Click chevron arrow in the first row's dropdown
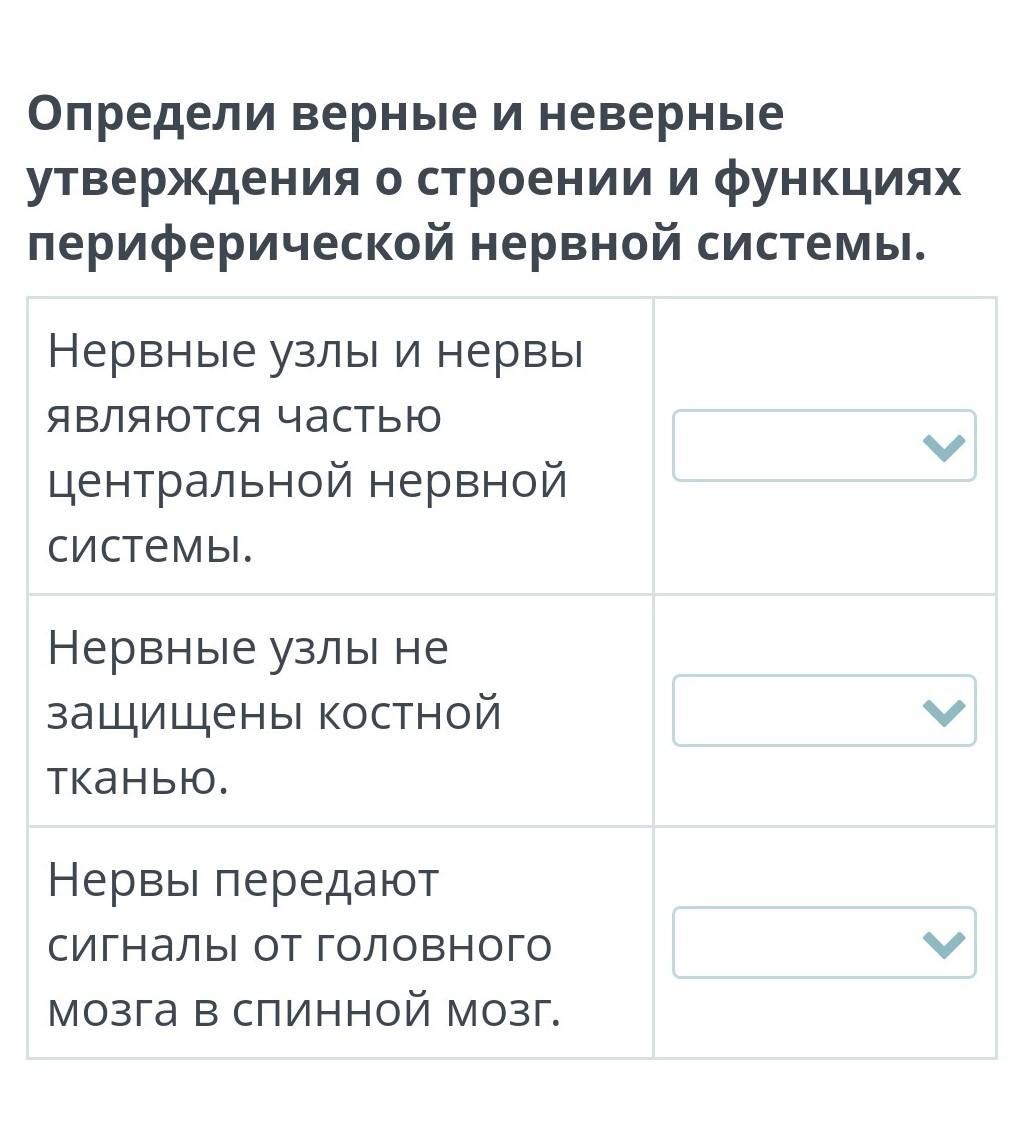Image resolution: width=1033 pixels, height=1142 pixels. coord(945,447)
